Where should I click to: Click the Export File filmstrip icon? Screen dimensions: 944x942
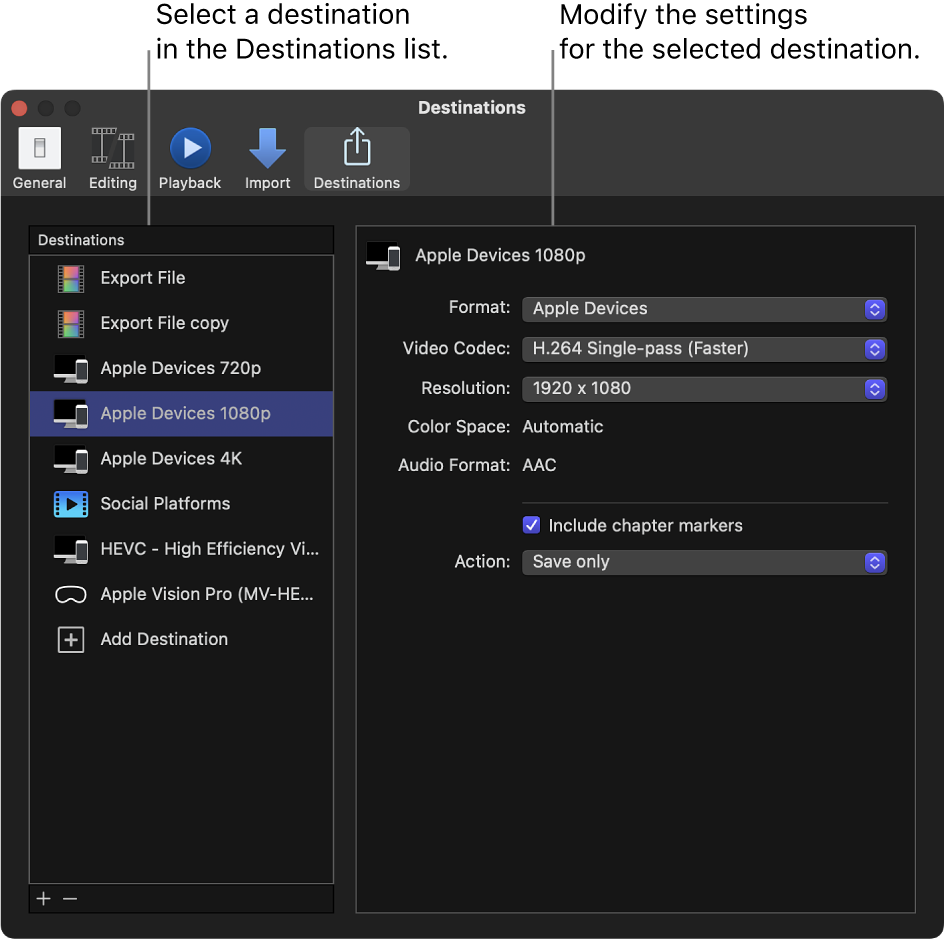point(70,278)
